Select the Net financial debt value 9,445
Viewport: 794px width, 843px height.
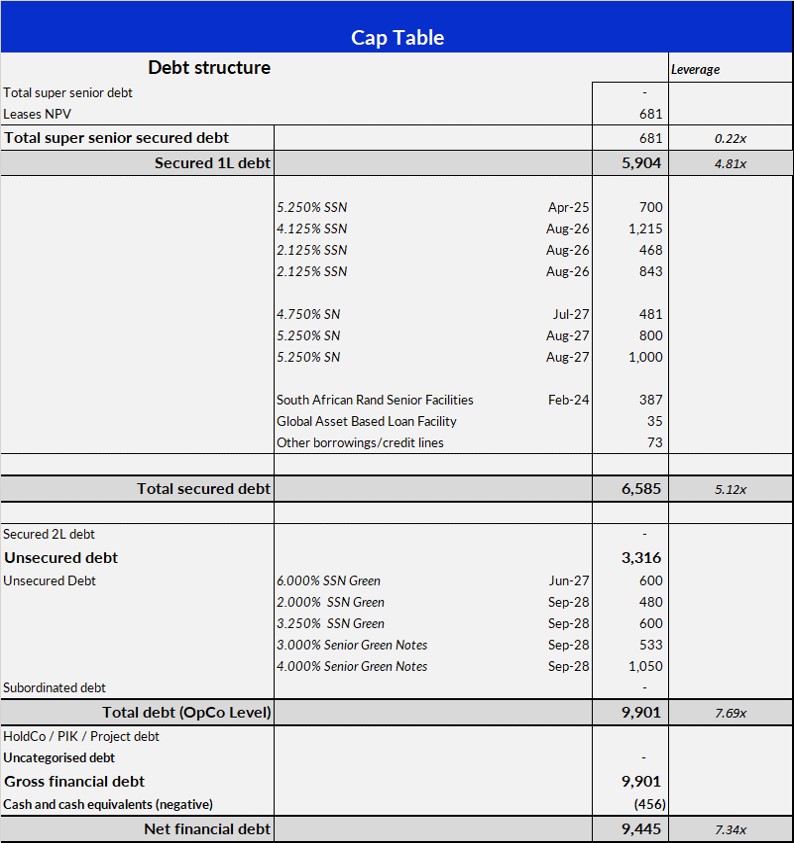tap(642, 829)
